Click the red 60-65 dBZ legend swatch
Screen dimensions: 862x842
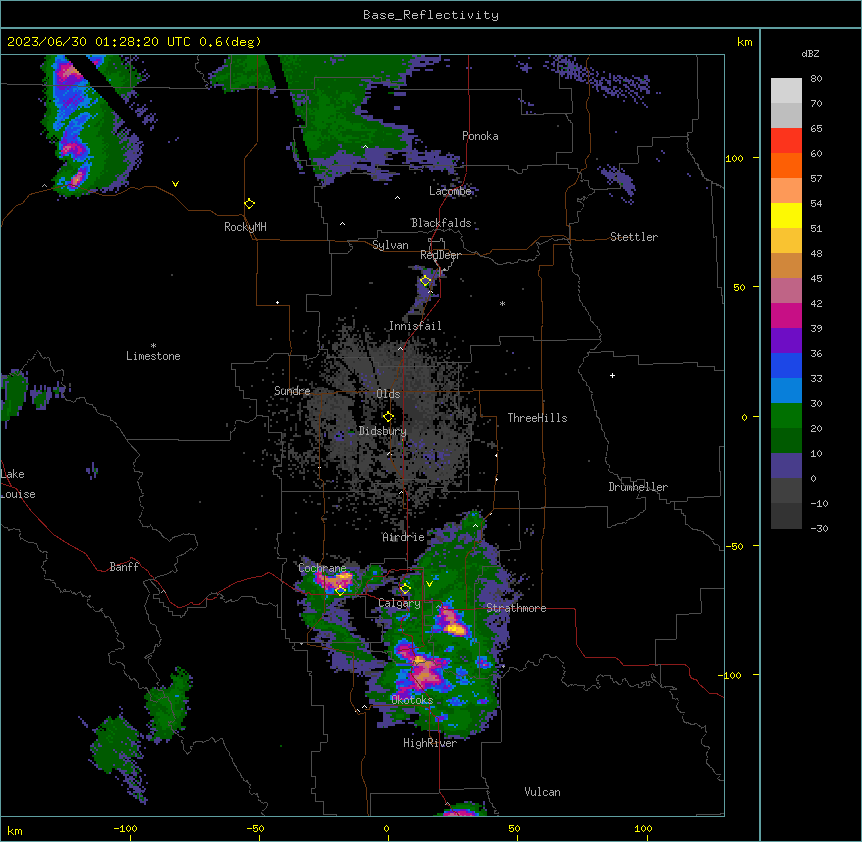click(786, 141)
